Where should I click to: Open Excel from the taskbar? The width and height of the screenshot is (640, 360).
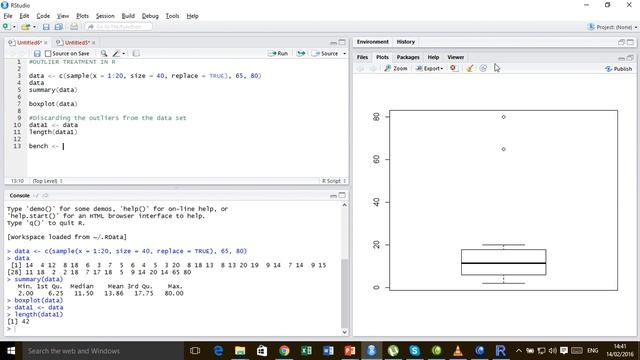[306, 351]
